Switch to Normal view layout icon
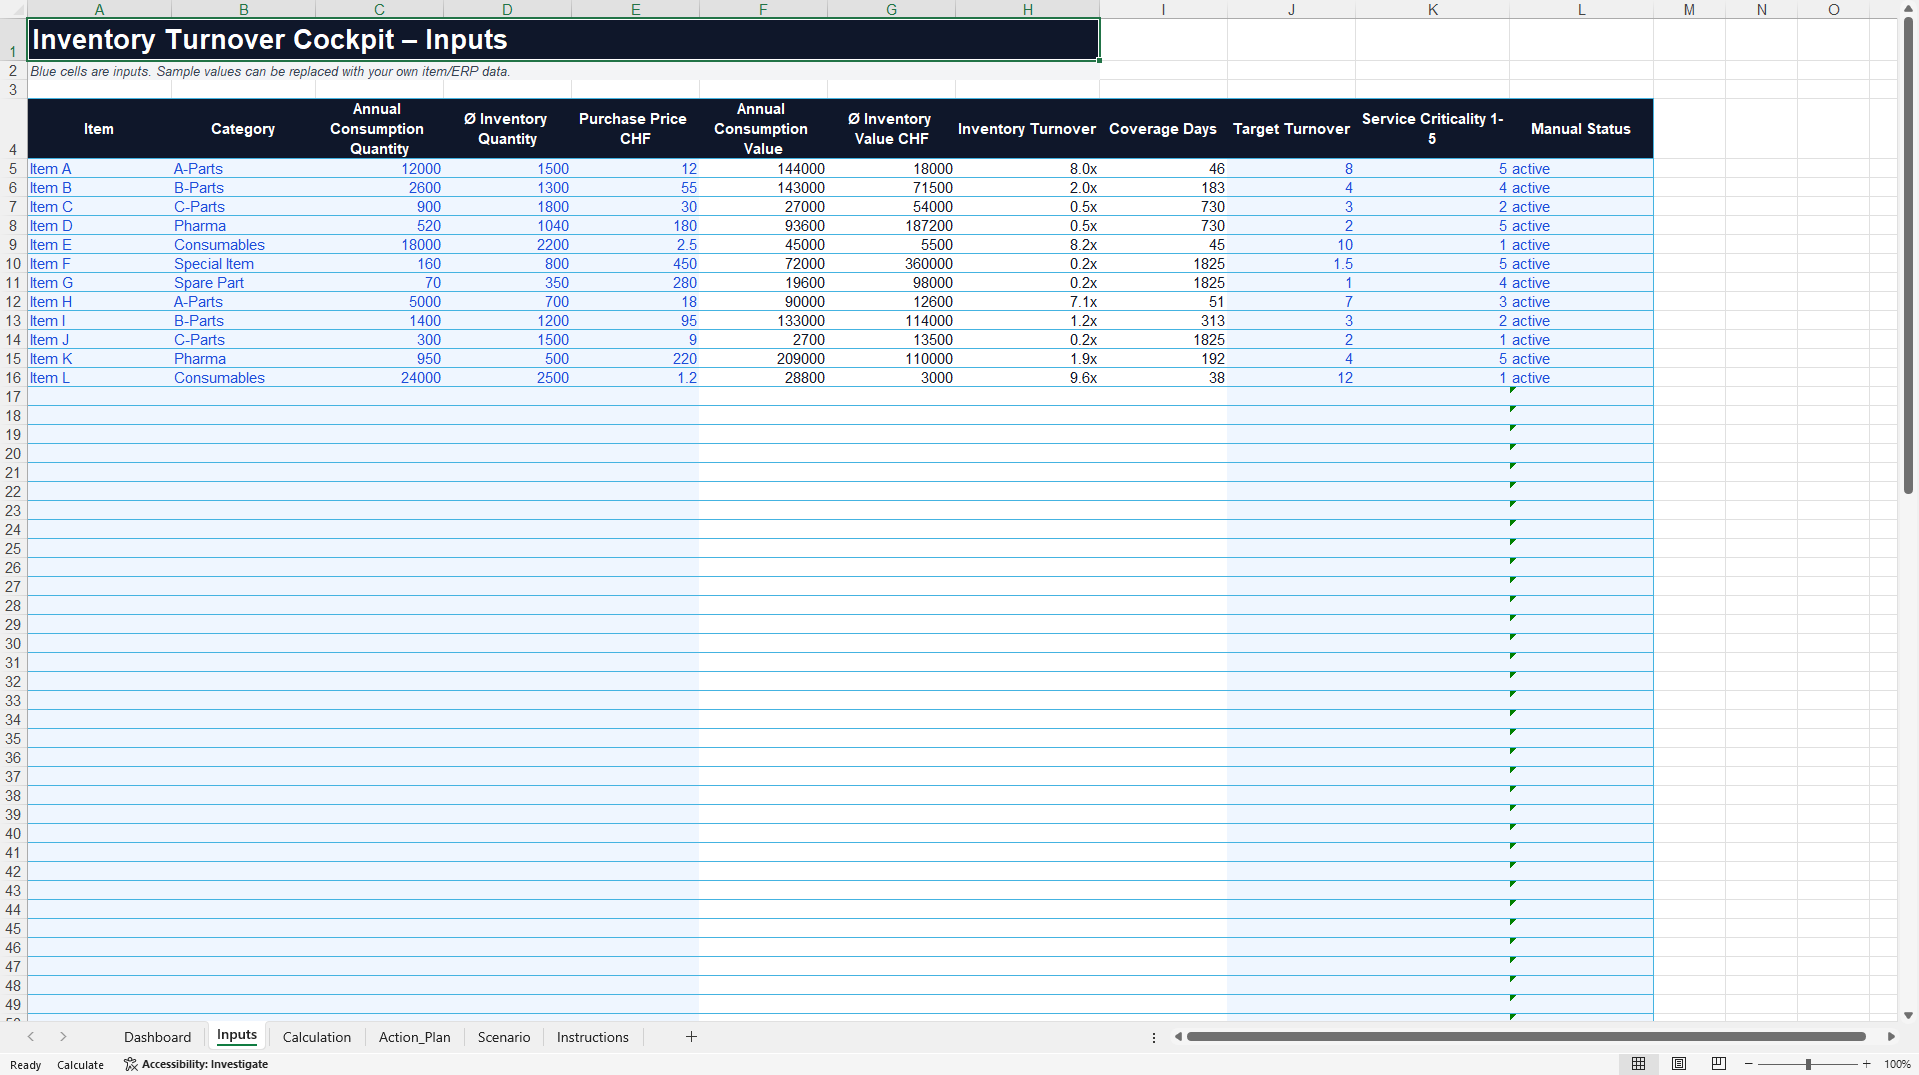Viewport: 1919px width, 1075px height. tap(1638, 1064)
